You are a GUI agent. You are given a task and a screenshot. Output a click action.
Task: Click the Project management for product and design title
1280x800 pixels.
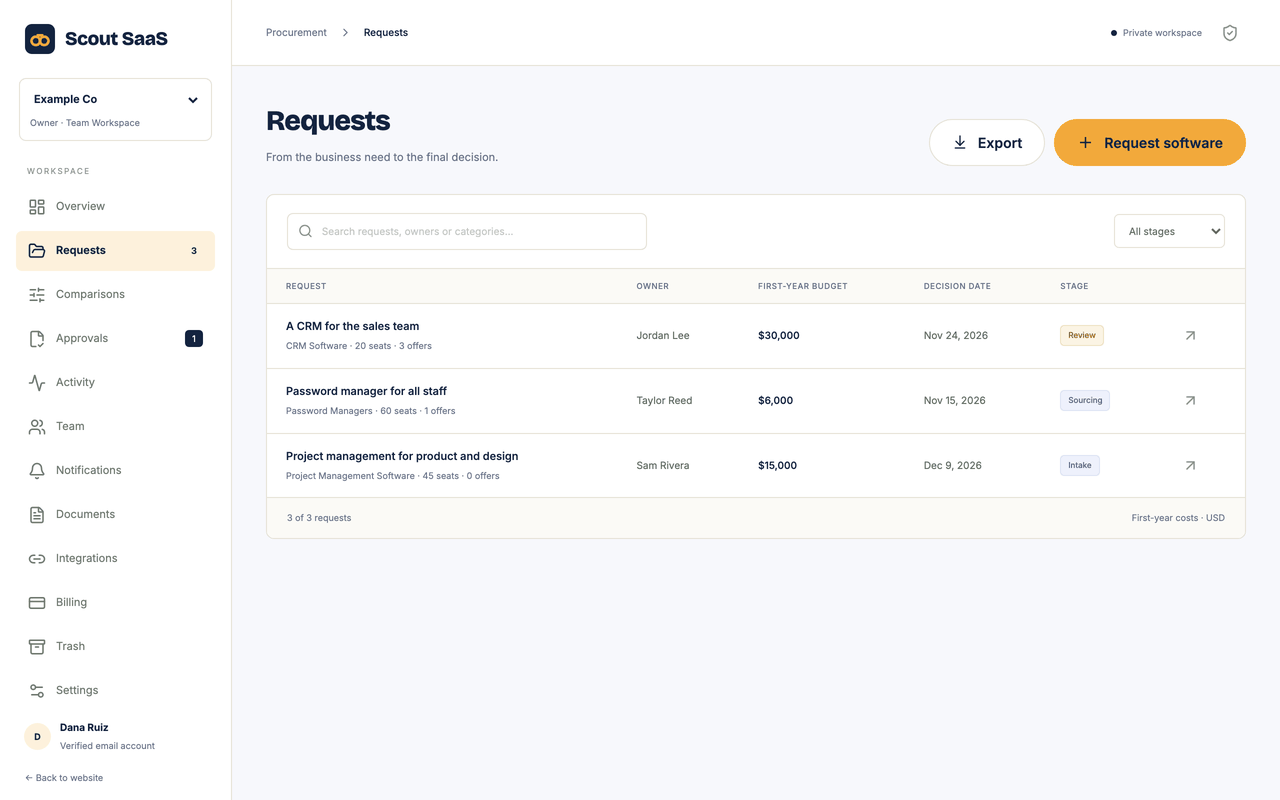402,456
